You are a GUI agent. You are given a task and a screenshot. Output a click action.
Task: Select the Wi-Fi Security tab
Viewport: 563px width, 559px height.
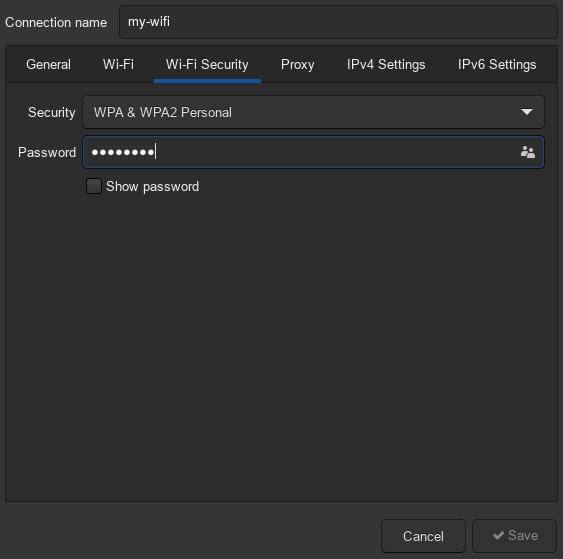tap(207, 65)
